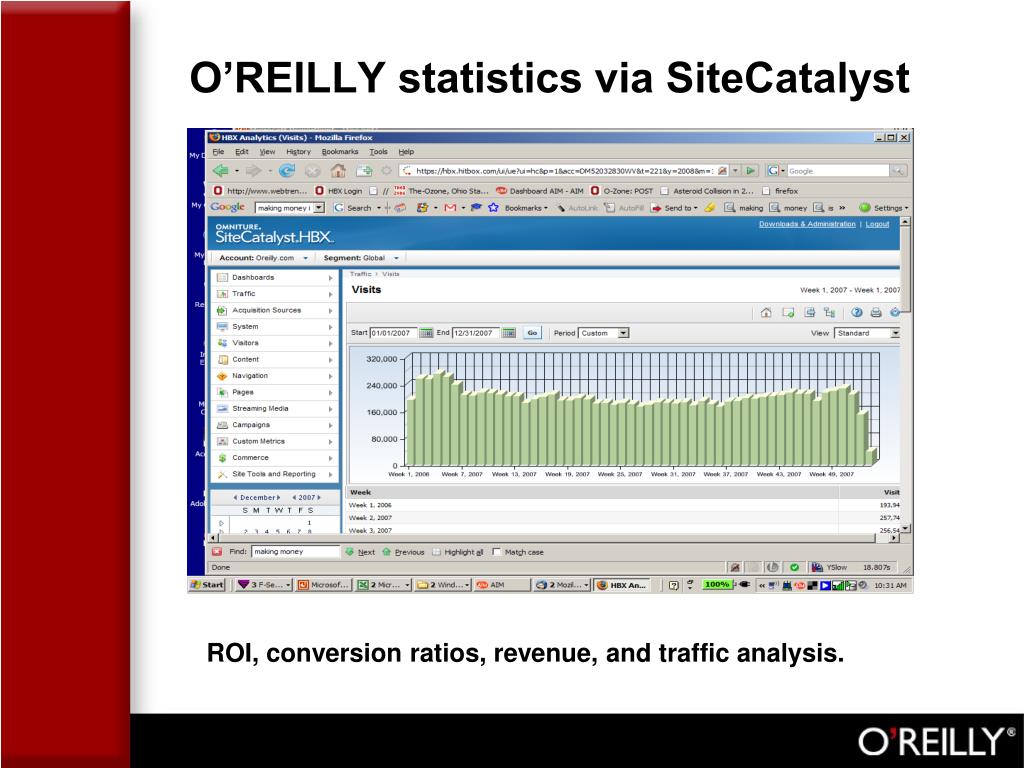Open Acquisition Sources in side menu
The width and height of the screenshot is (1024, 768).
point(275,310)
